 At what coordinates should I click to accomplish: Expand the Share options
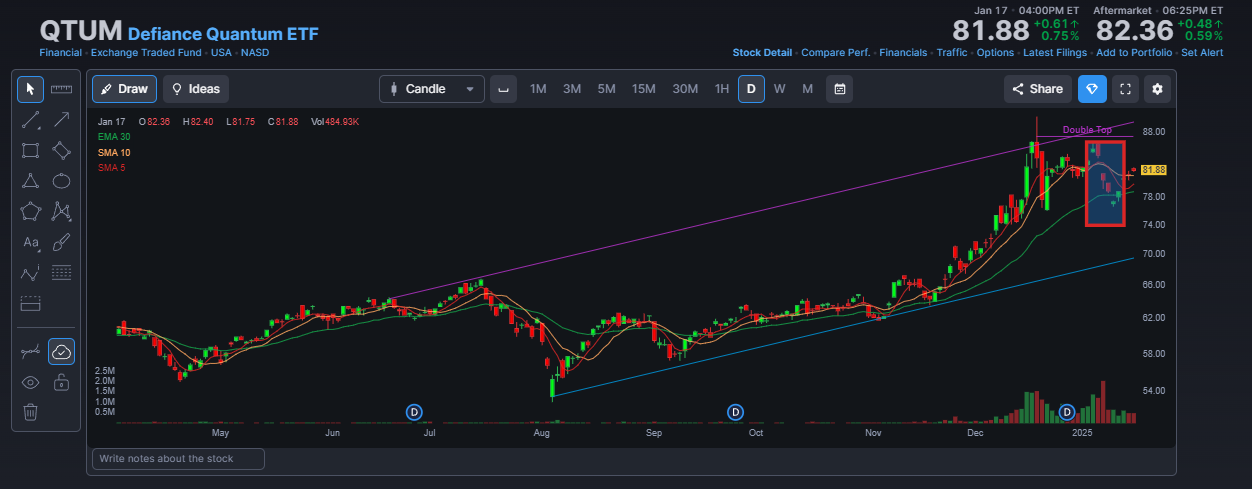click(1038, 89)
